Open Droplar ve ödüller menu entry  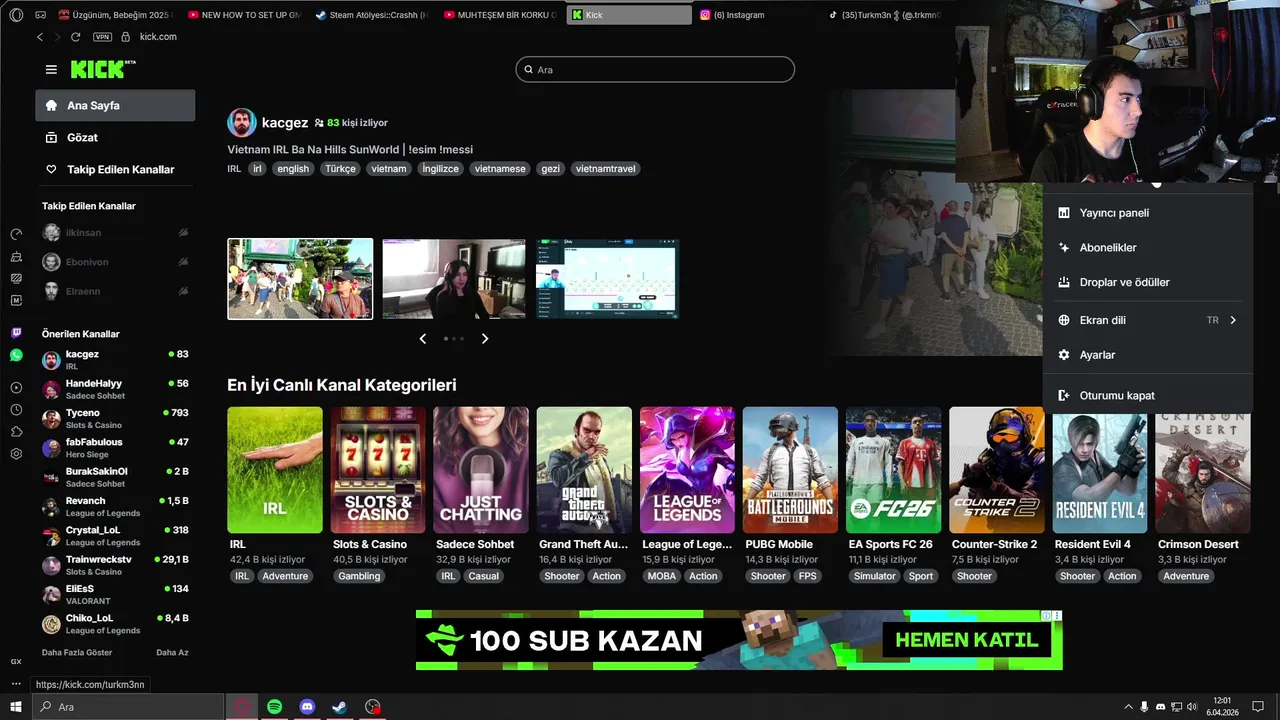point(1148,282)
